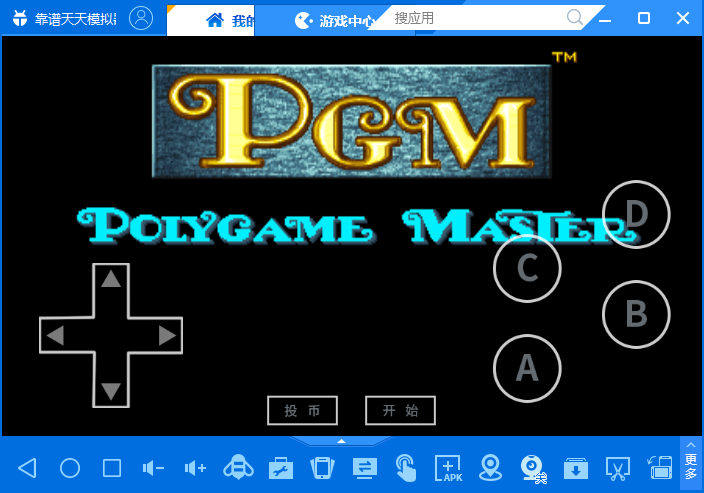The image size is (704, 493).
Task: Tap the D game button
Action: tap(636, 214)
